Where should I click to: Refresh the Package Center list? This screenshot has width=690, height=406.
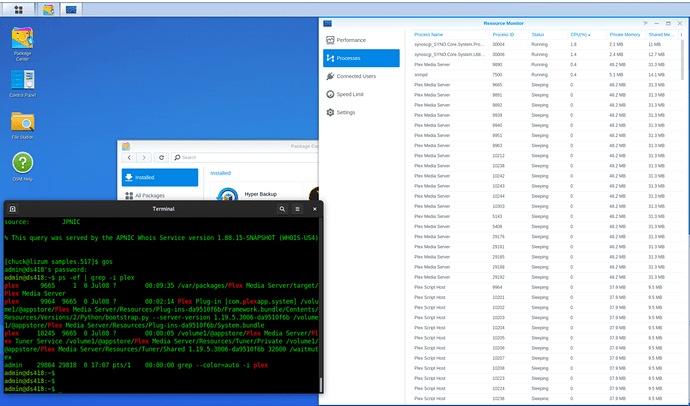161,157
